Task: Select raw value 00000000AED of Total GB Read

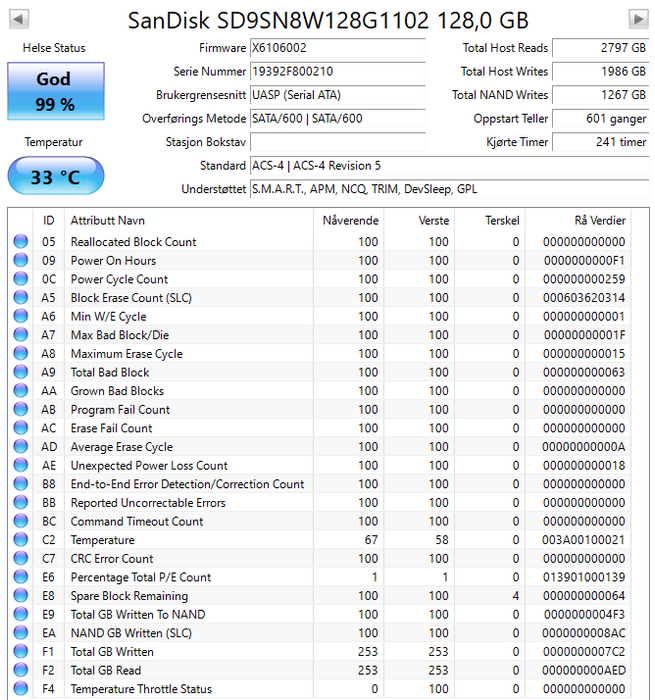Action: 584,670
